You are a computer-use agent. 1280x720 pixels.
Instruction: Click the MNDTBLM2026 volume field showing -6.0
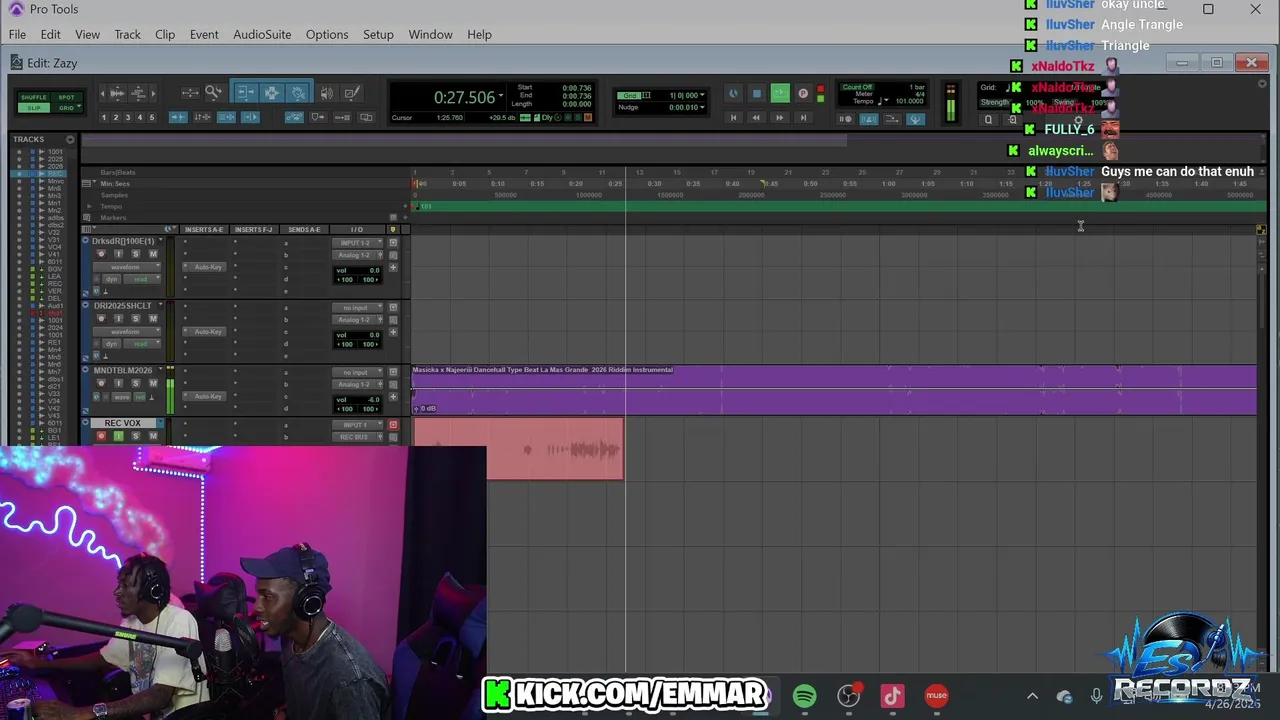(357, 400)
